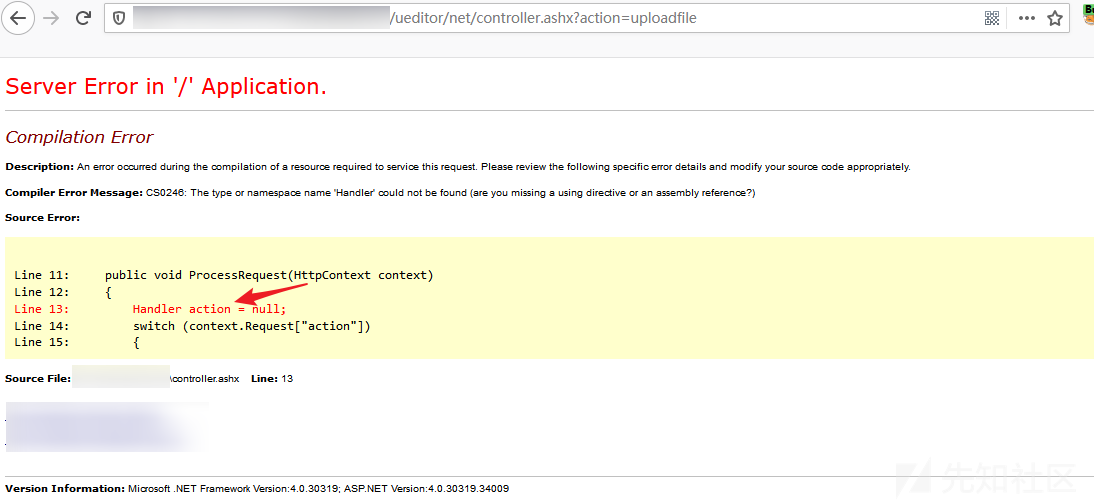The image size is (1094, 503).
Task: Click the 'Compilation Error' subheading
Action: [79, 137]
